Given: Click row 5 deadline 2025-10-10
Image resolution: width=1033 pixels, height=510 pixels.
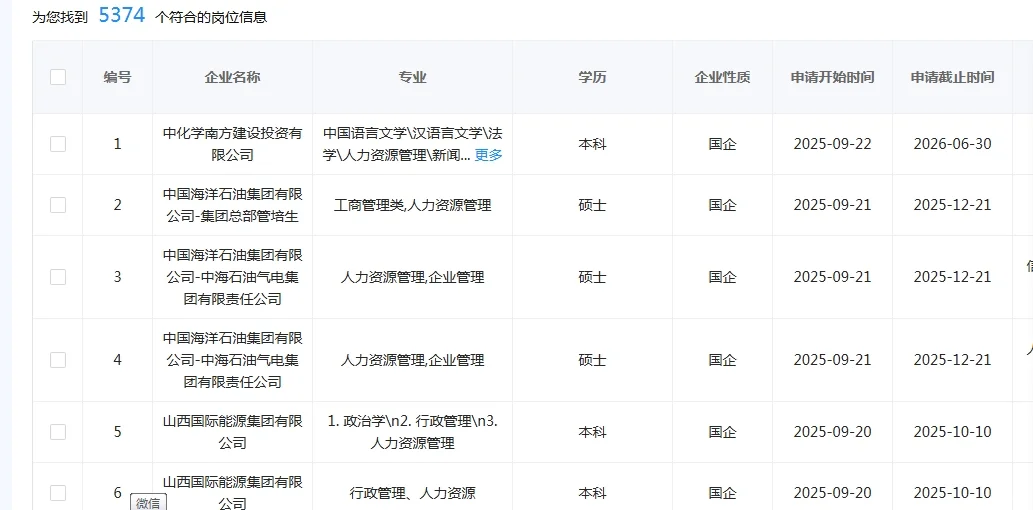Looking at the screenshot, I should point(952,432).
